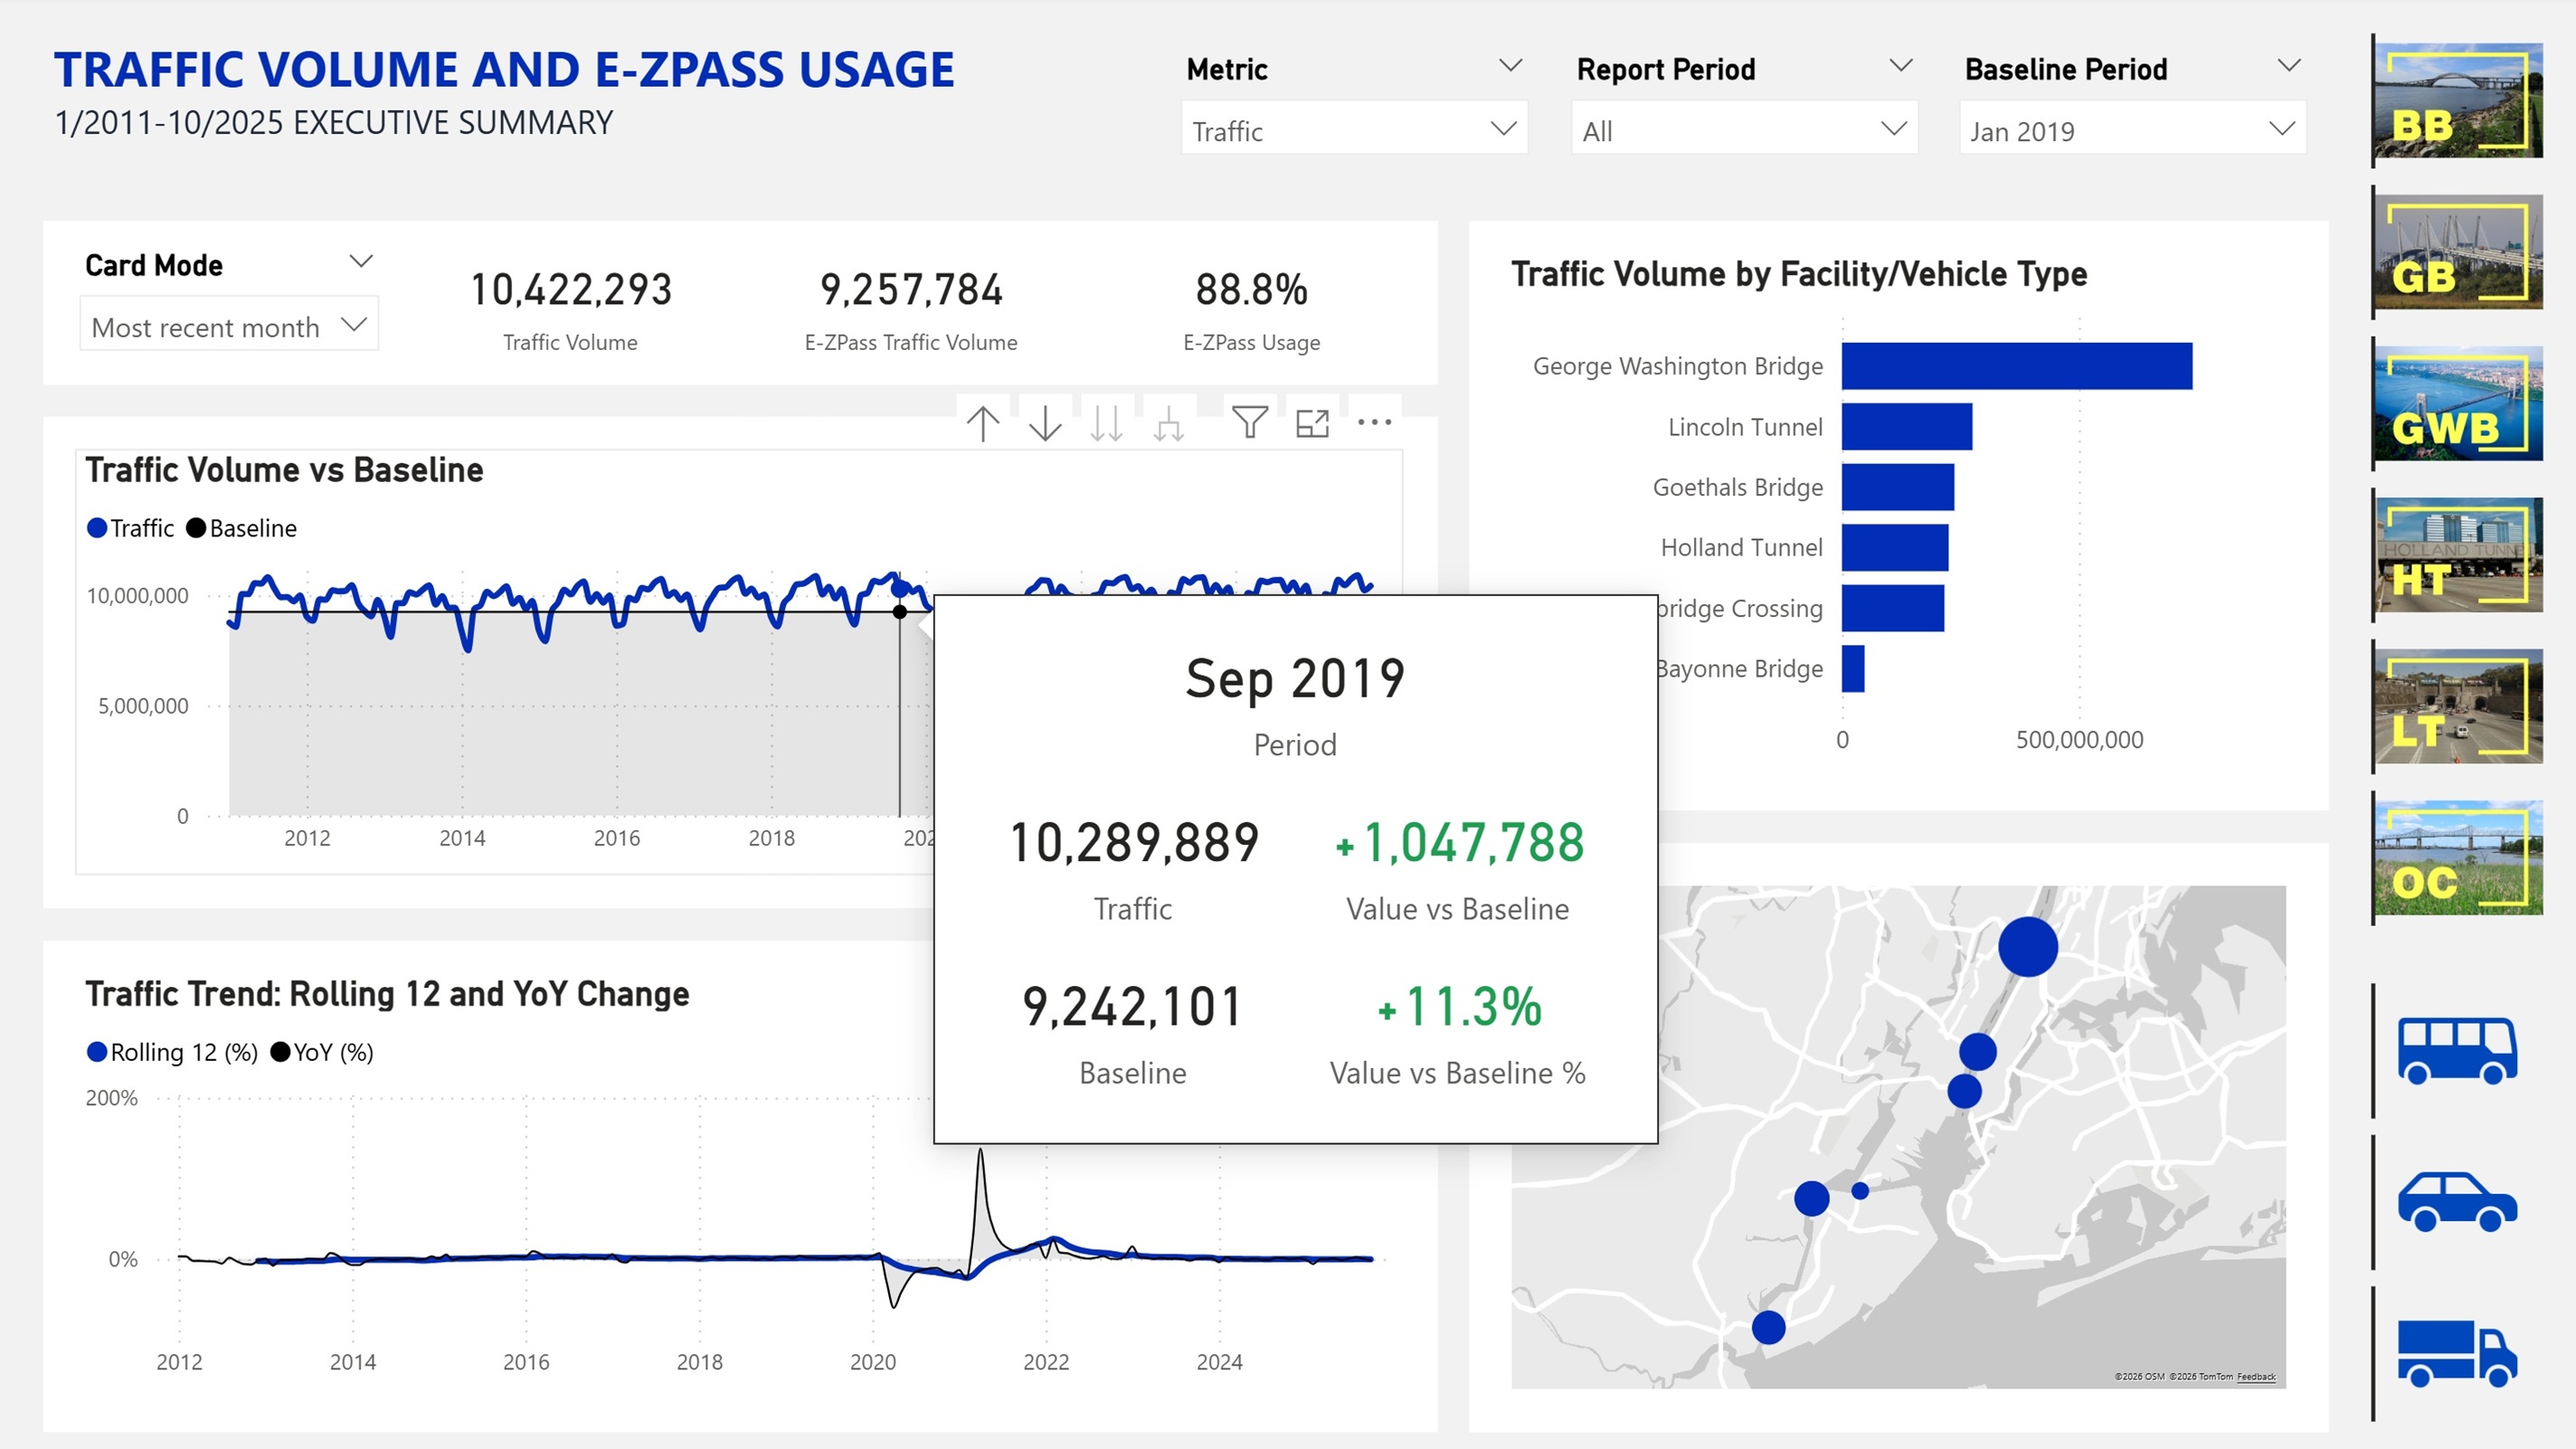The height and width of the screenshot is (1449, 2576).
Task: Click the George Washington Bridge bar
Action: tap(2017, 366)
